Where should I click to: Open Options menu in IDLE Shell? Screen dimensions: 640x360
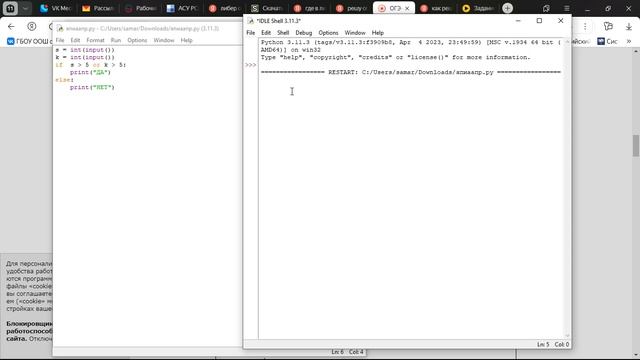[x=328, y=33]
